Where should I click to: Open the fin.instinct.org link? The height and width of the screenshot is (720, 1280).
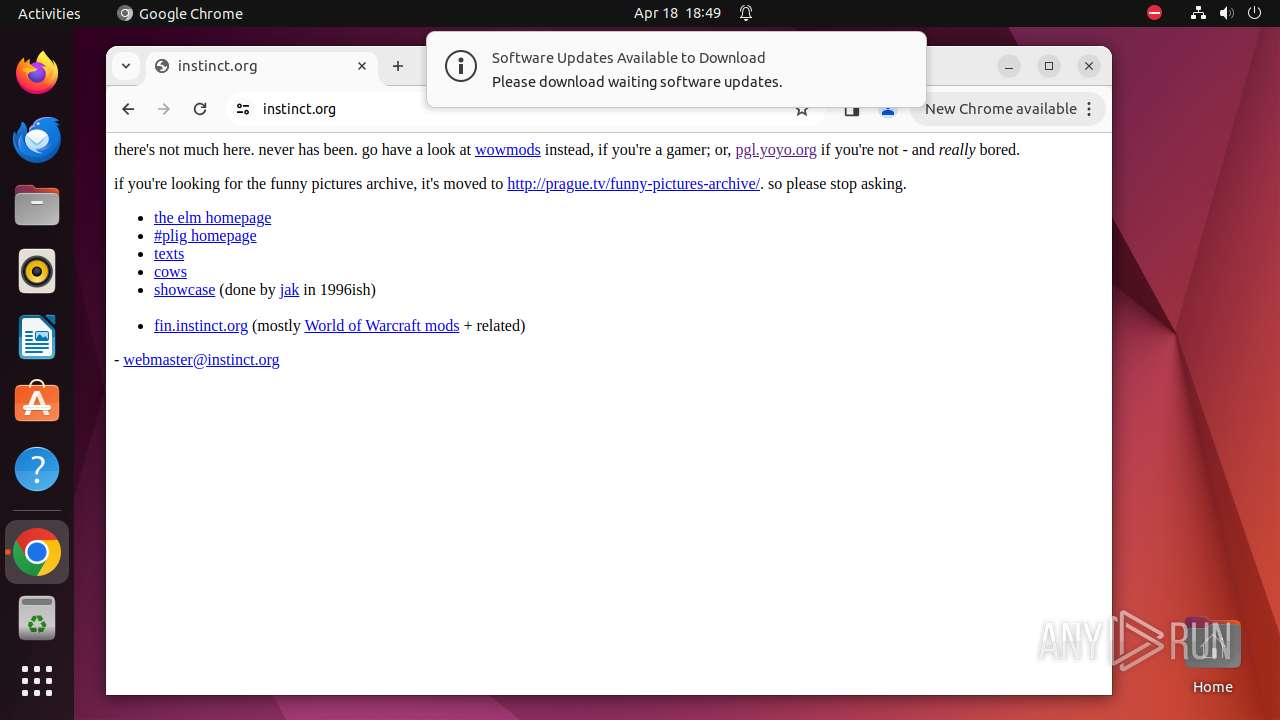pyautogui.click(x=201, y=326)
